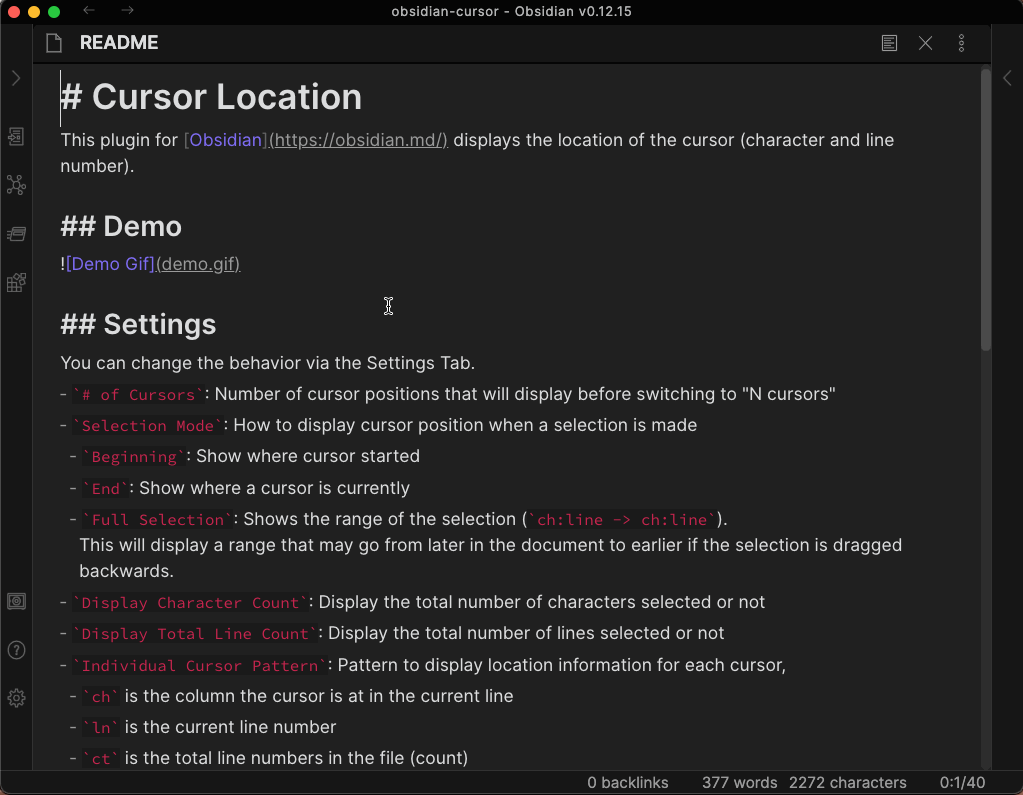The height and width of the screenshot is (795, 1023).
Task: Click the README pane title
Action: (119, 42)
